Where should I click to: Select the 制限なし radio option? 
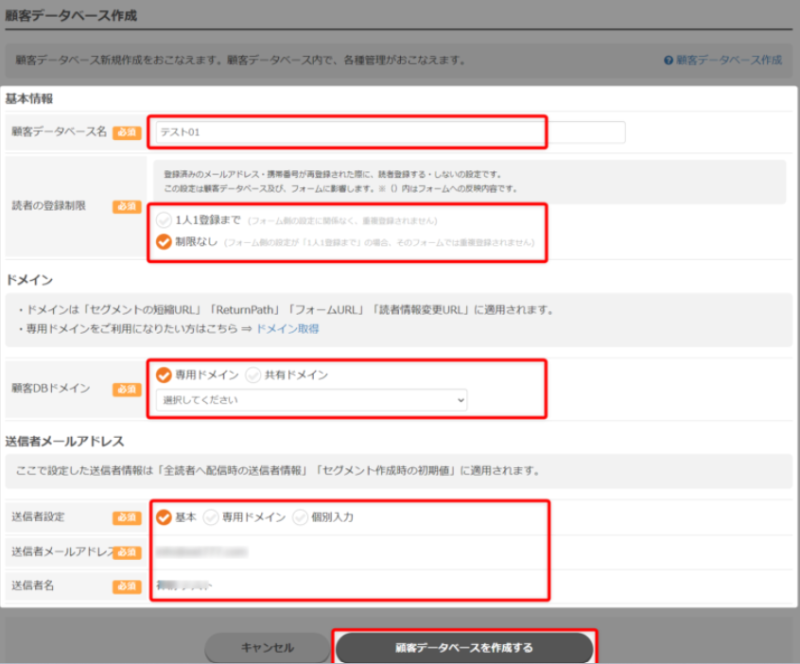click(x=163, y=242)
